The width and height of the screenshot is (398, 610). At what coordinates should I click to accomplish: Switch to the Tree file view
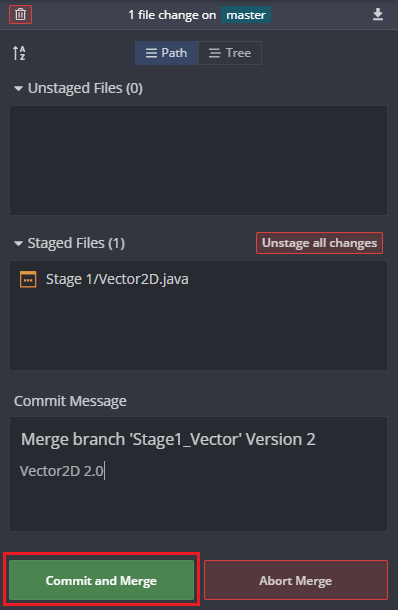point(230,53)
